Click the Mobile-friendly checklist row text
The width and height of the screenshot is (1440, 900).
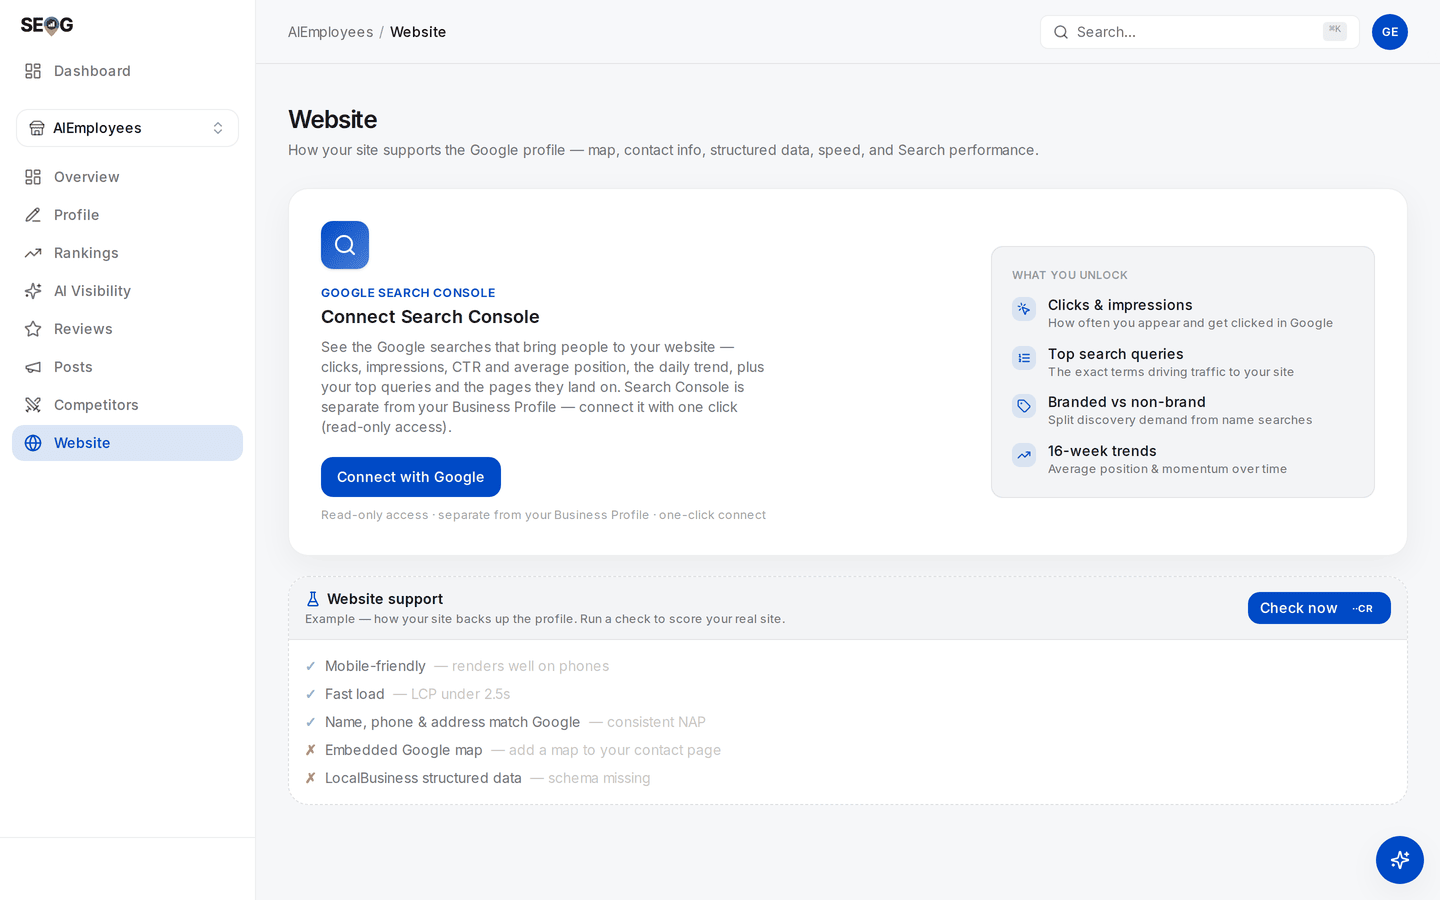(x=375, y=666)
